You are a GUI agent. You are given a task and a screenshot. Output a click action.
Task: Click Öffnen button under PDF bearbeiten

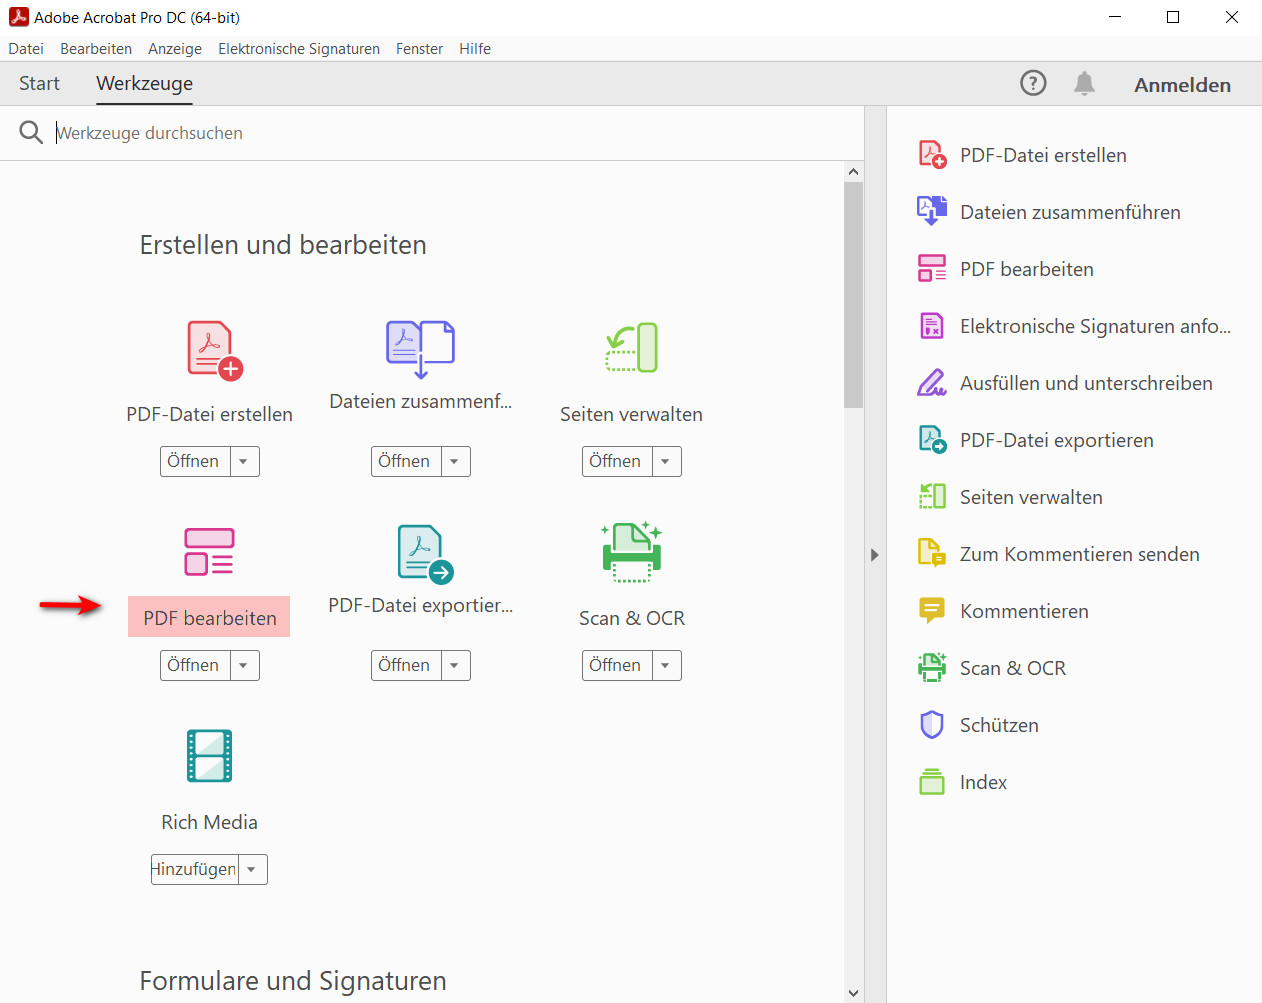pyautogui.click(x=195, y=665)
